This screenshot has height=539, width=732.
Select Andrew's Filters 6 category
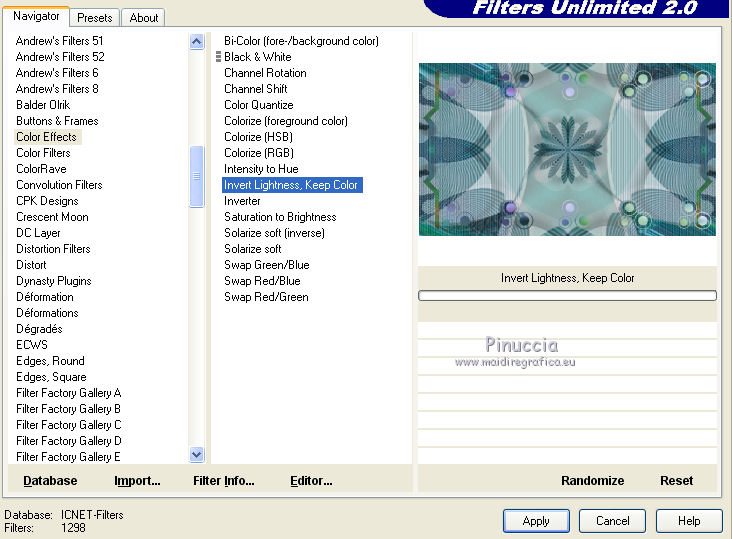(57, 73)
